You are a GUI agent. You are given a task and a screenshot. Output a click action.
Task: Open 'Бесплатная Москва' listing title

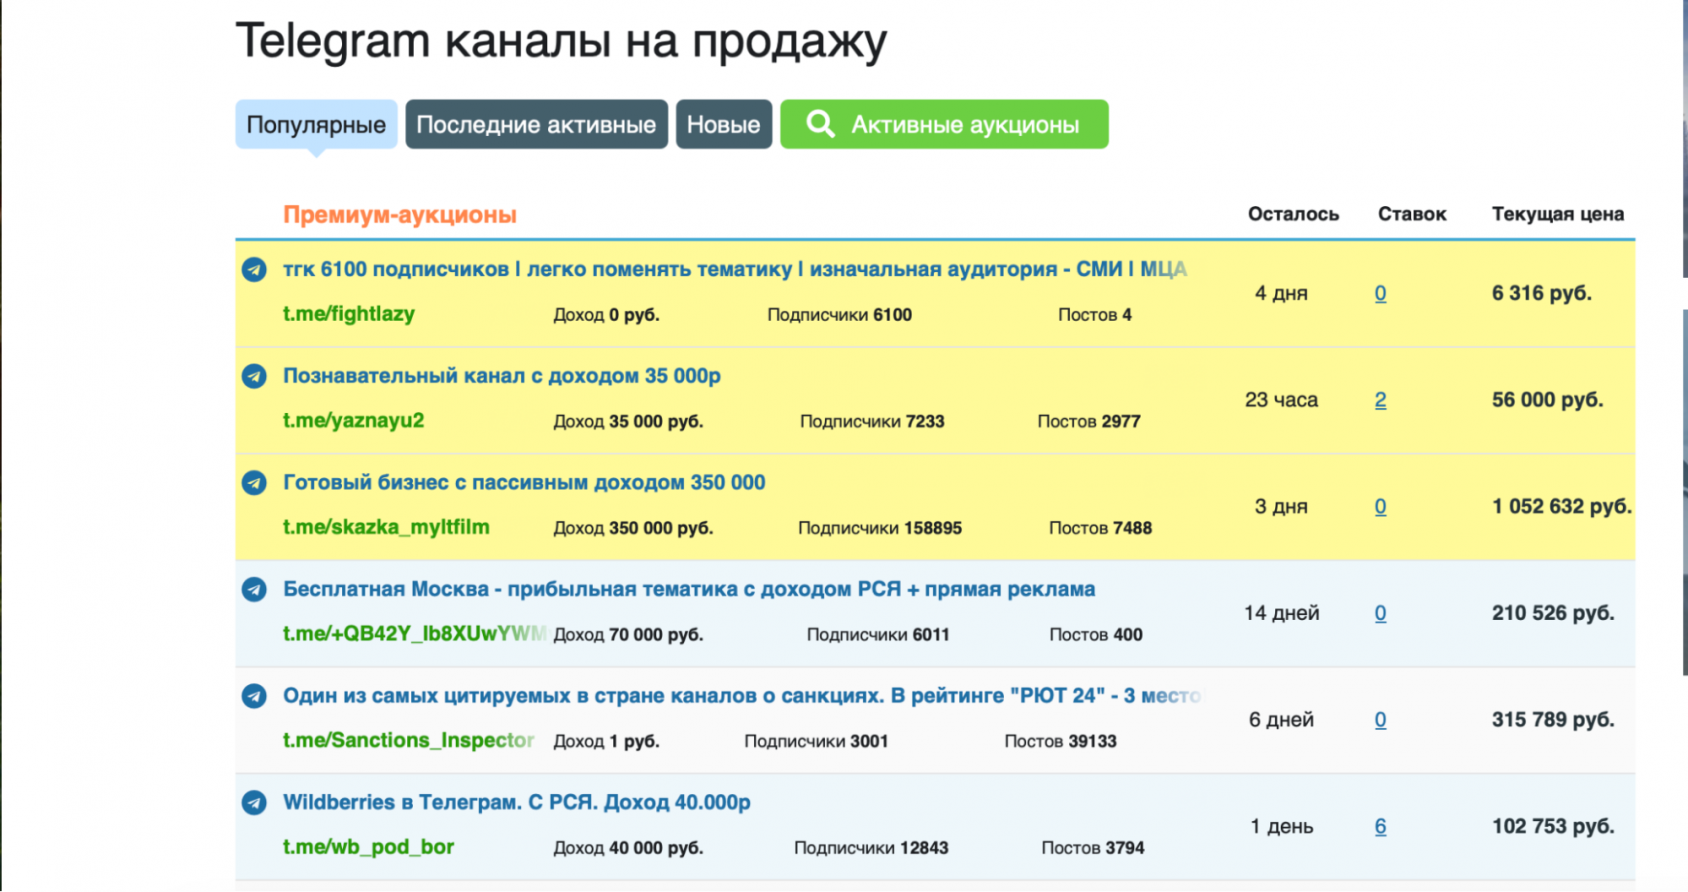pos(689,589)
